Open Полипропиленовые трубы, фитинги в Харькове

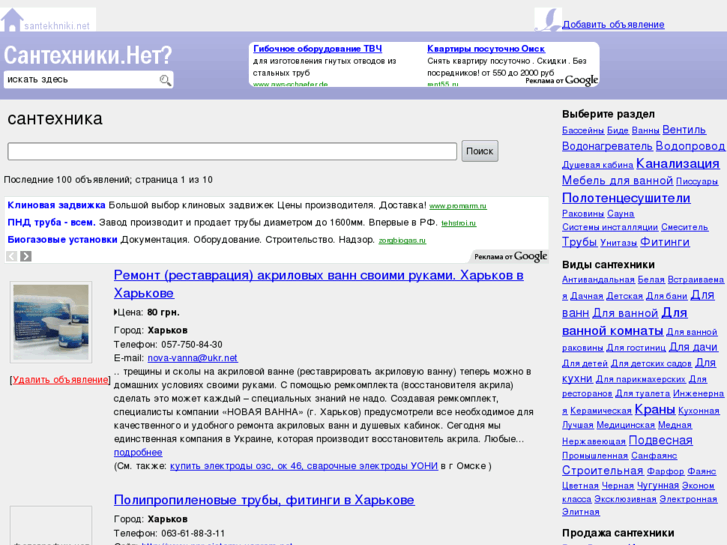pyautogui.click(x=264, y=500)
